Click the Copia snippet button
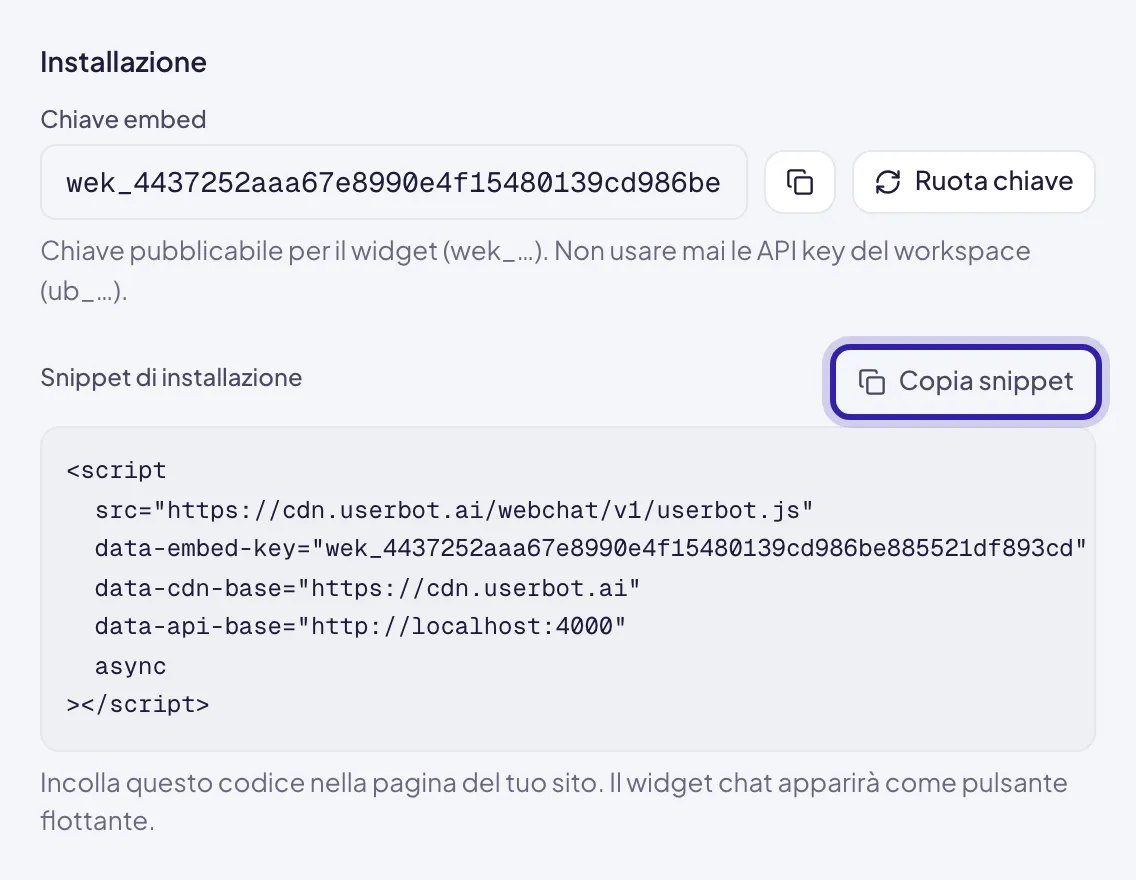 coord(966,382)
